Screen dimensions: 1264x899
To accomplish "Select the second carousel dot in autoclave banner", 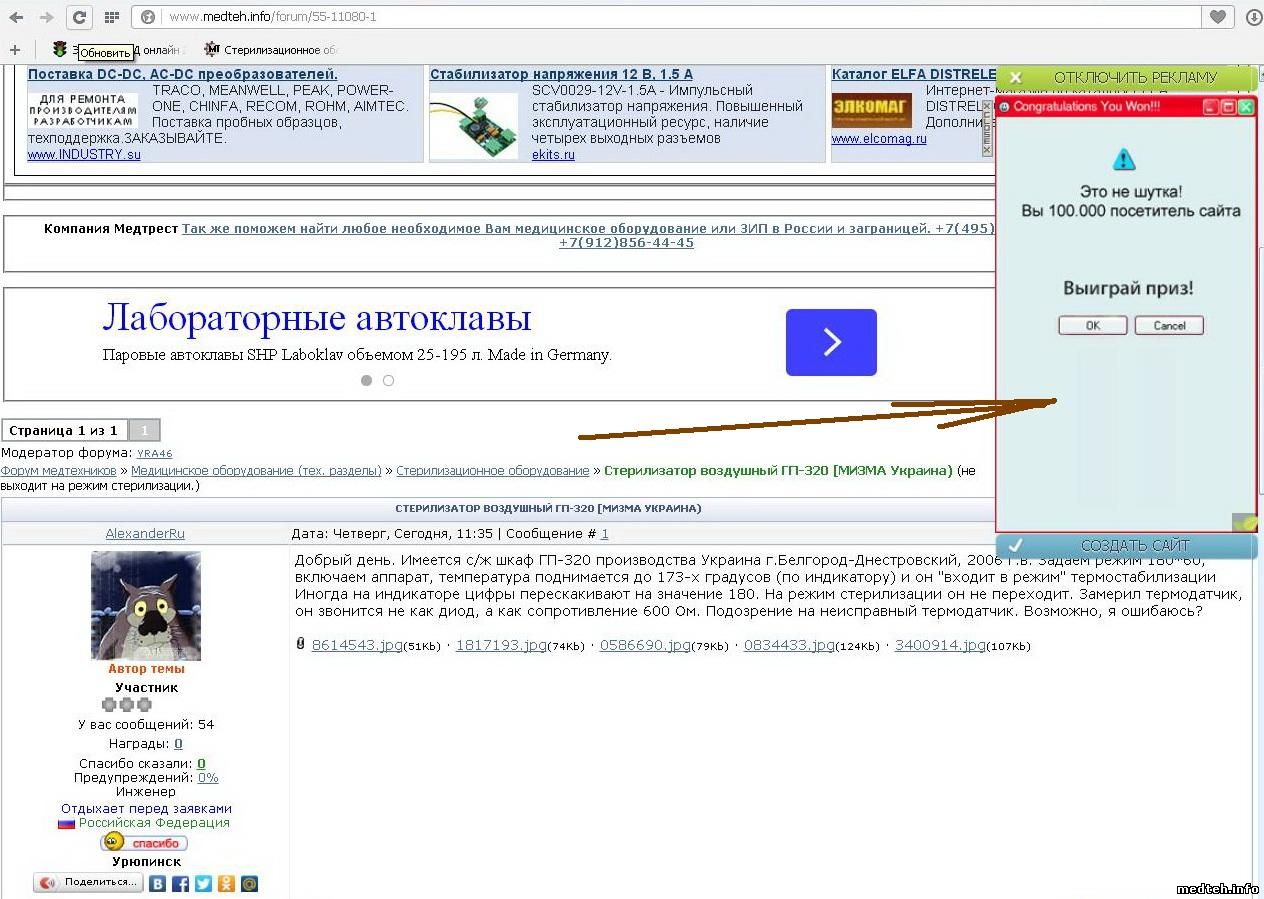I will coord(389,381).
